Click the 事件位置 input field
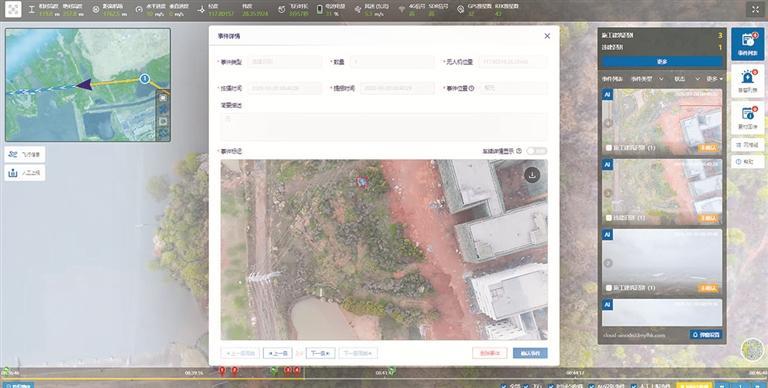This screenshot has height=388, width=768. pyautogui.click(x=513, y=88)
